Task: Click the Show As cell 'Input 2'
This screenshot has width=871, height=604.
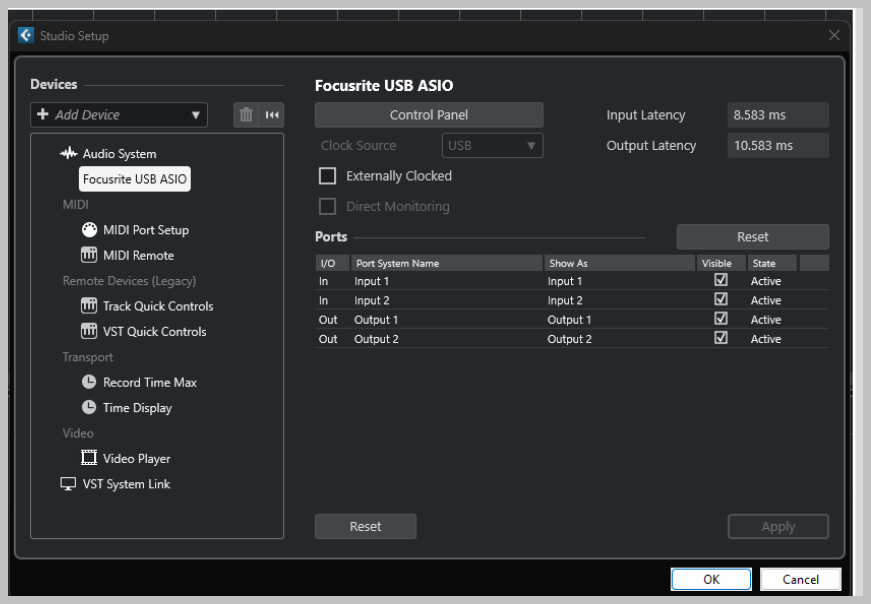Action: click(564, 301)
